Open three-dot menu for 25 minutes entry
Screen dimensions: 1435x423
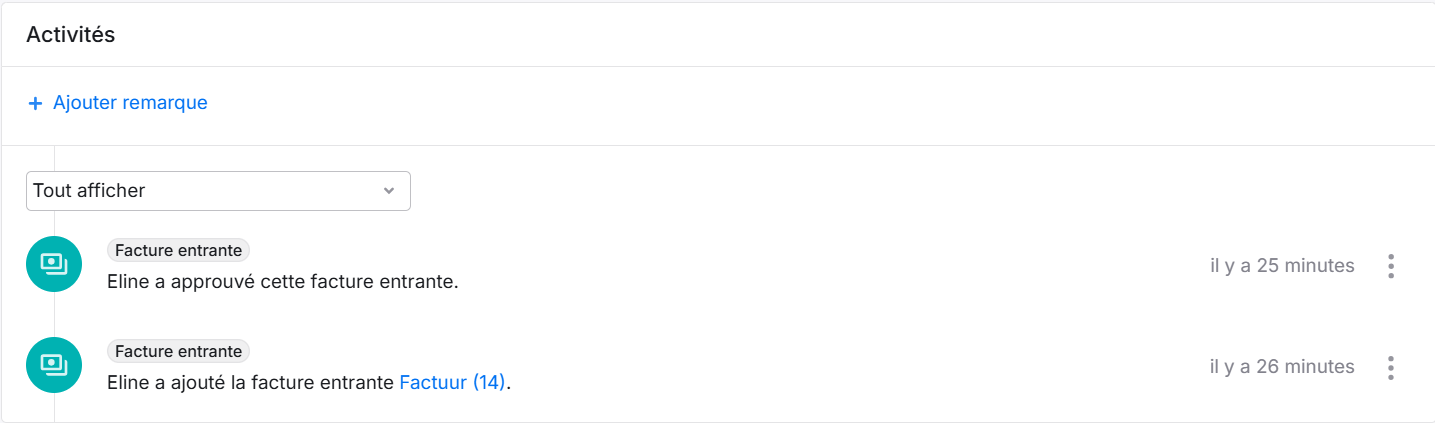point(1391,266)
